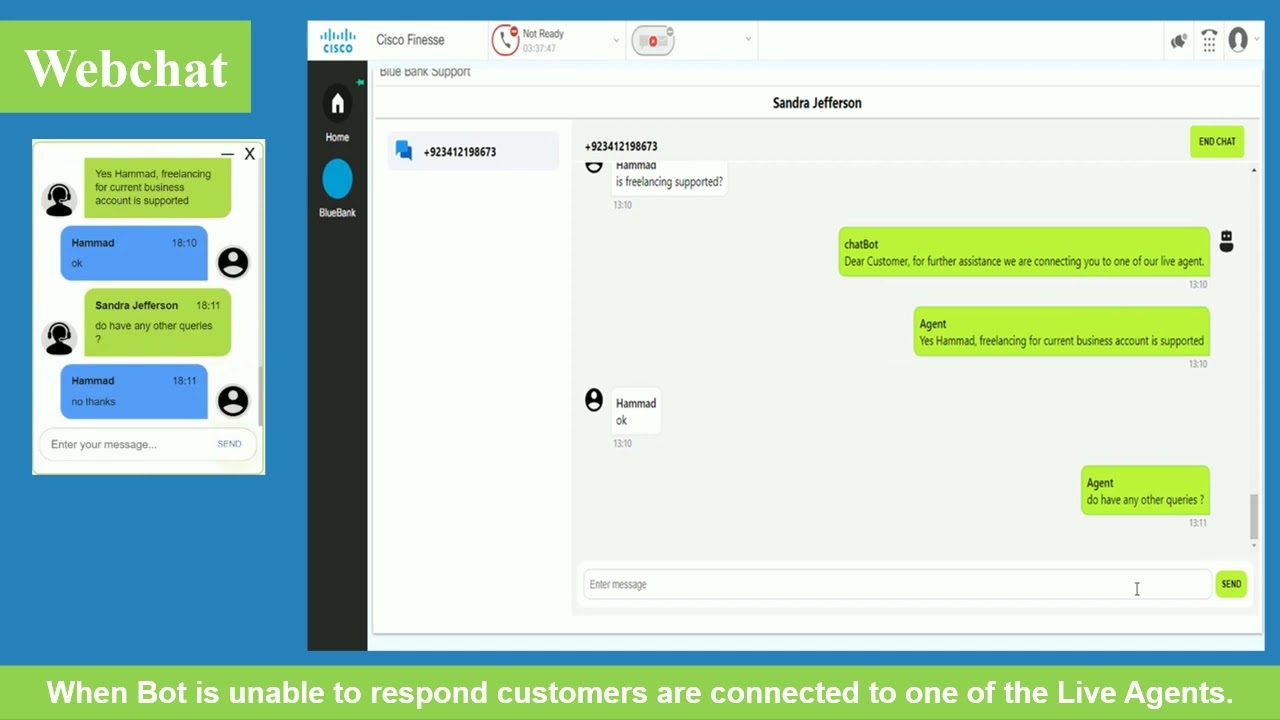Select the +923412198673 conversation in list

pos(473,151)
